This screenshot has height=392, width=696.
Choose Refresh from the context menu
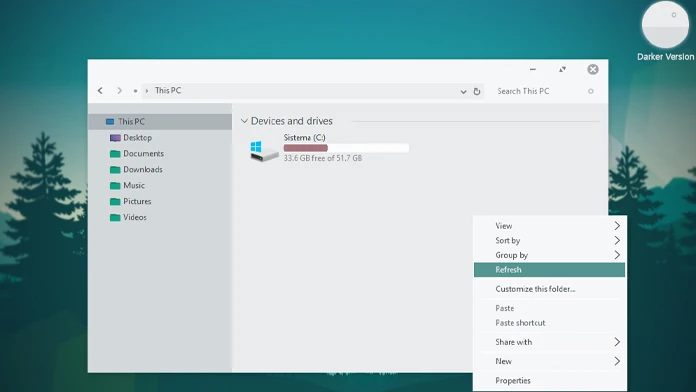(550, 270)
